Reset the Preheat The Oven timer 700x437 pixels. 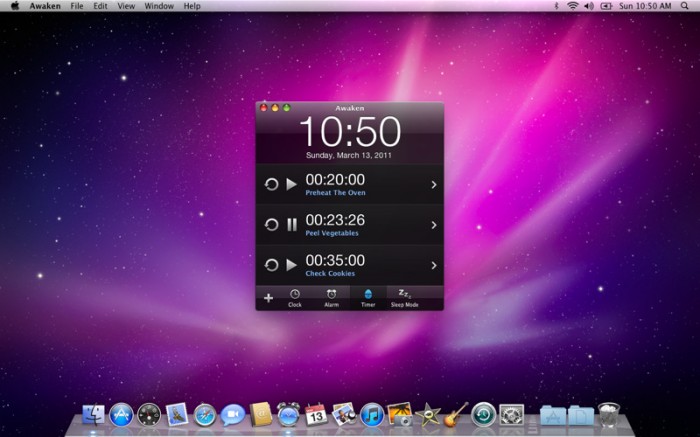click(x=270, y=185)
